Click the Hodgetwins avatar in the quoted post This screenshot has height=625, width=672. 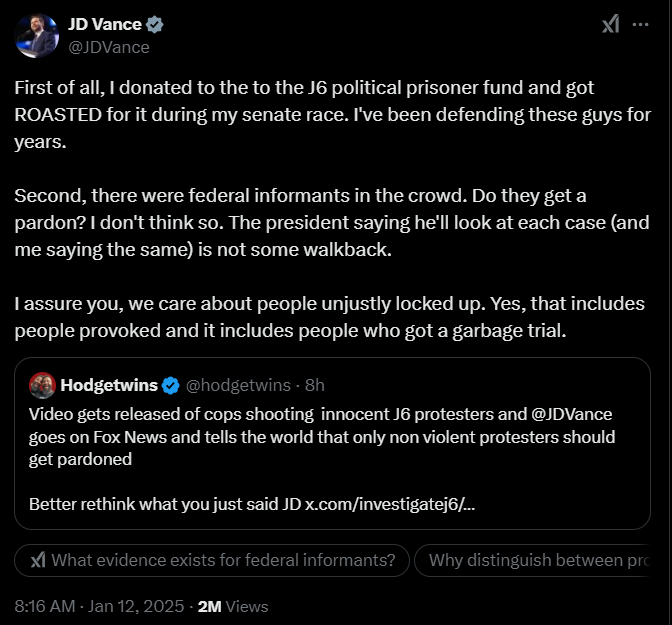click(x=41, y=385)
